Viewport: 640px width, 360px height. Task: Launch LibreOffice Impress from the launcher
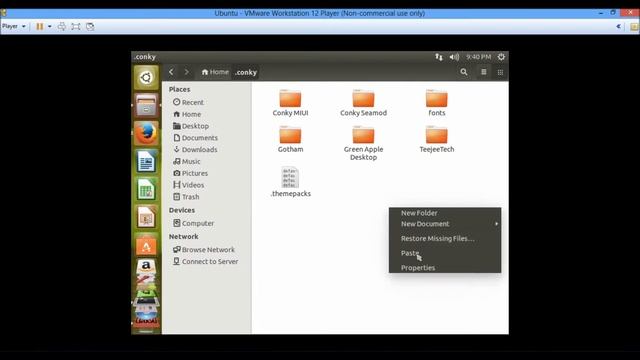(x=146, y=217)
